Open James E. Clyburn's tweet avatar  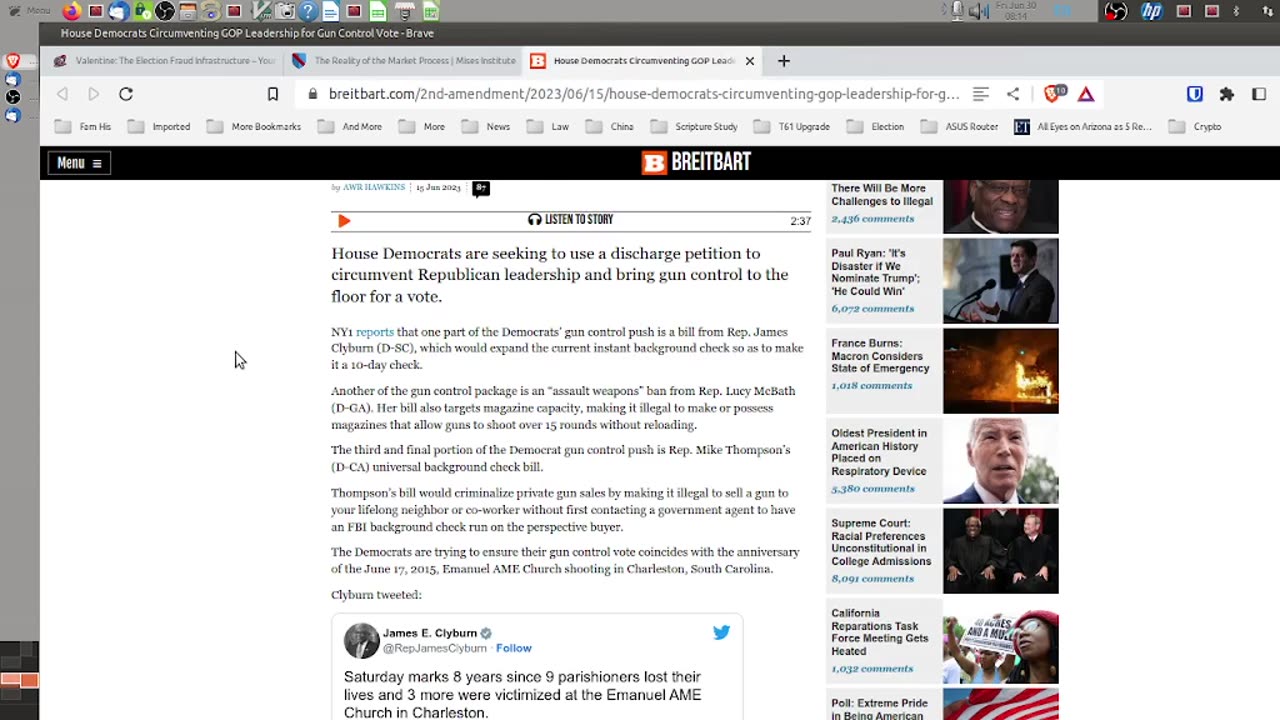point(361,640)
